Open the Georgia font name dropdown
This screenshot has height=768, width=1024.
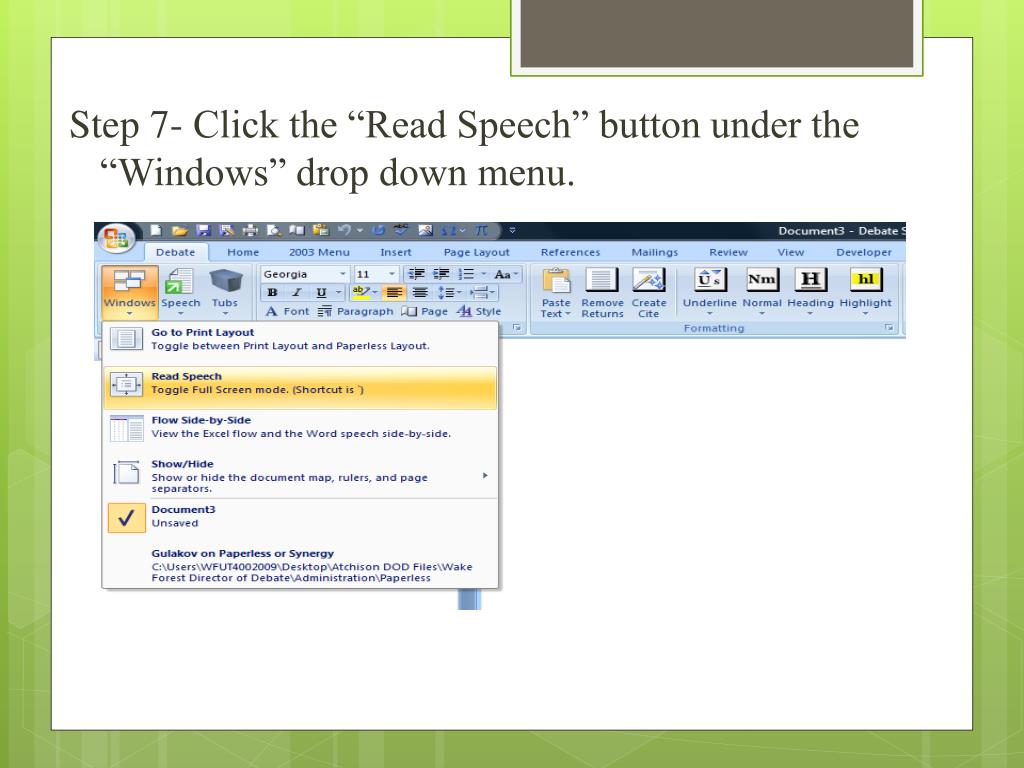(342, 274)
